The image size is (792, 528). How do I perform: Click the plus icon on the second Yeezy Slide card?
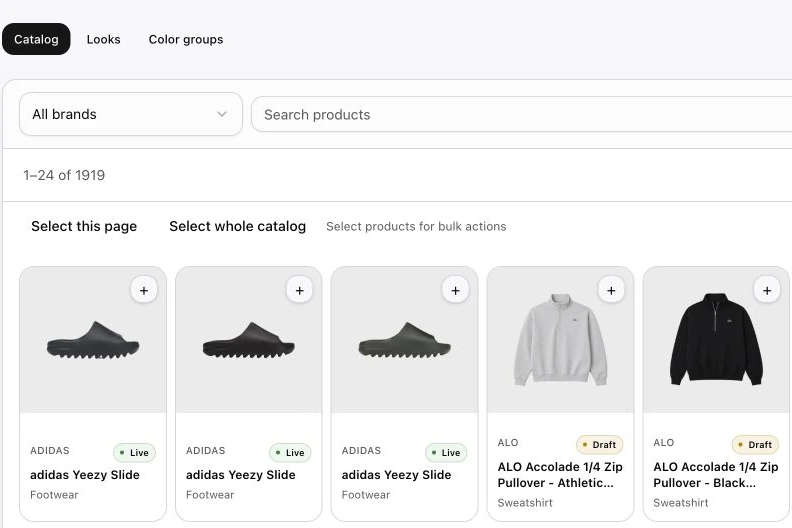(300, 291)
